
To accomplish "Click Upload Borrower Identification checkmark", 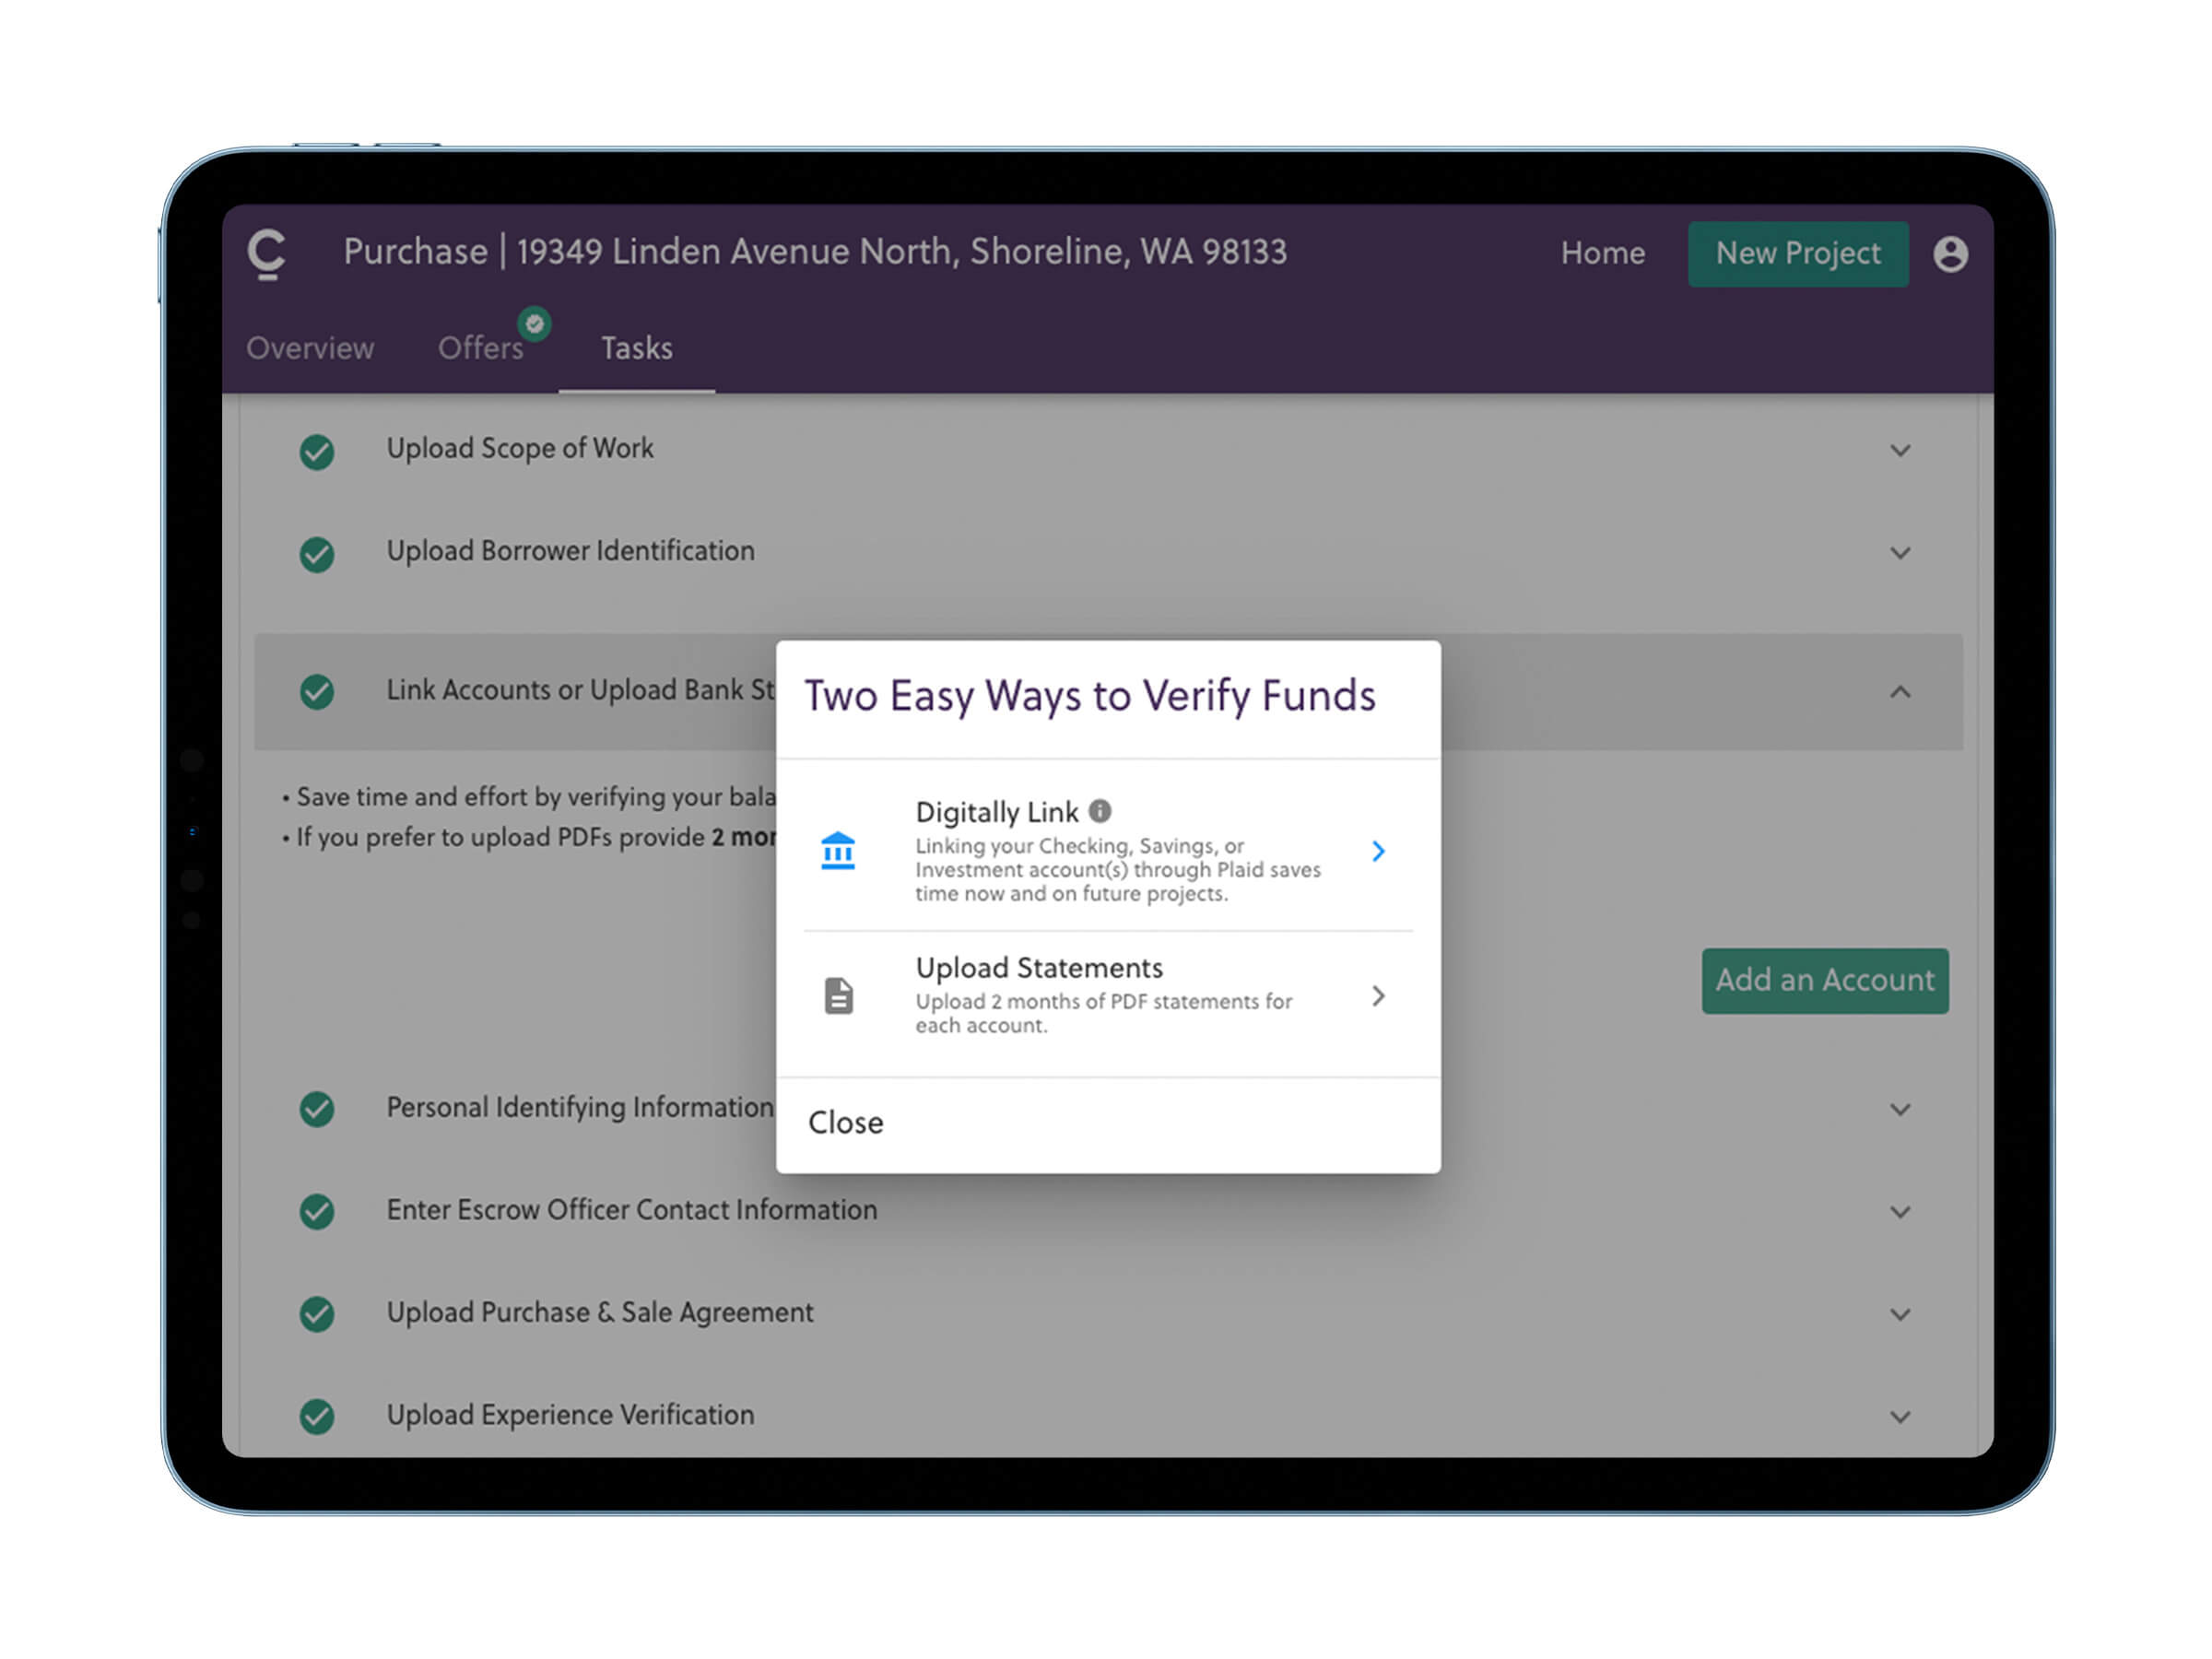I will (x=317, y=554).
